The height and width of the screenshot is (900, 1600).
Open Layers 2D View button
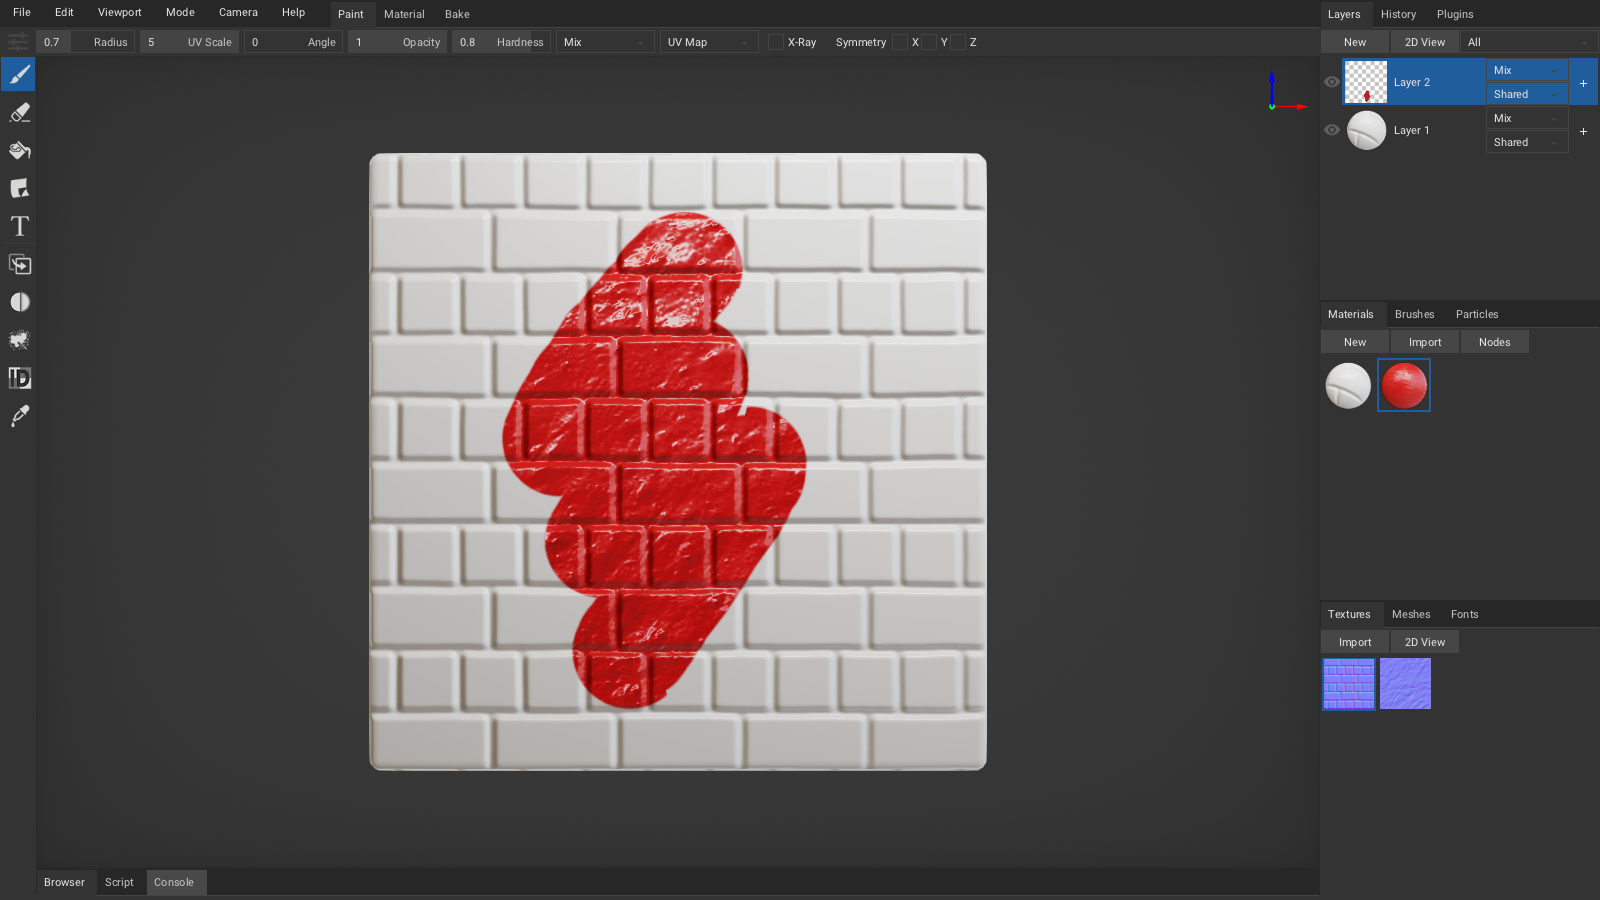(1424, 42)
